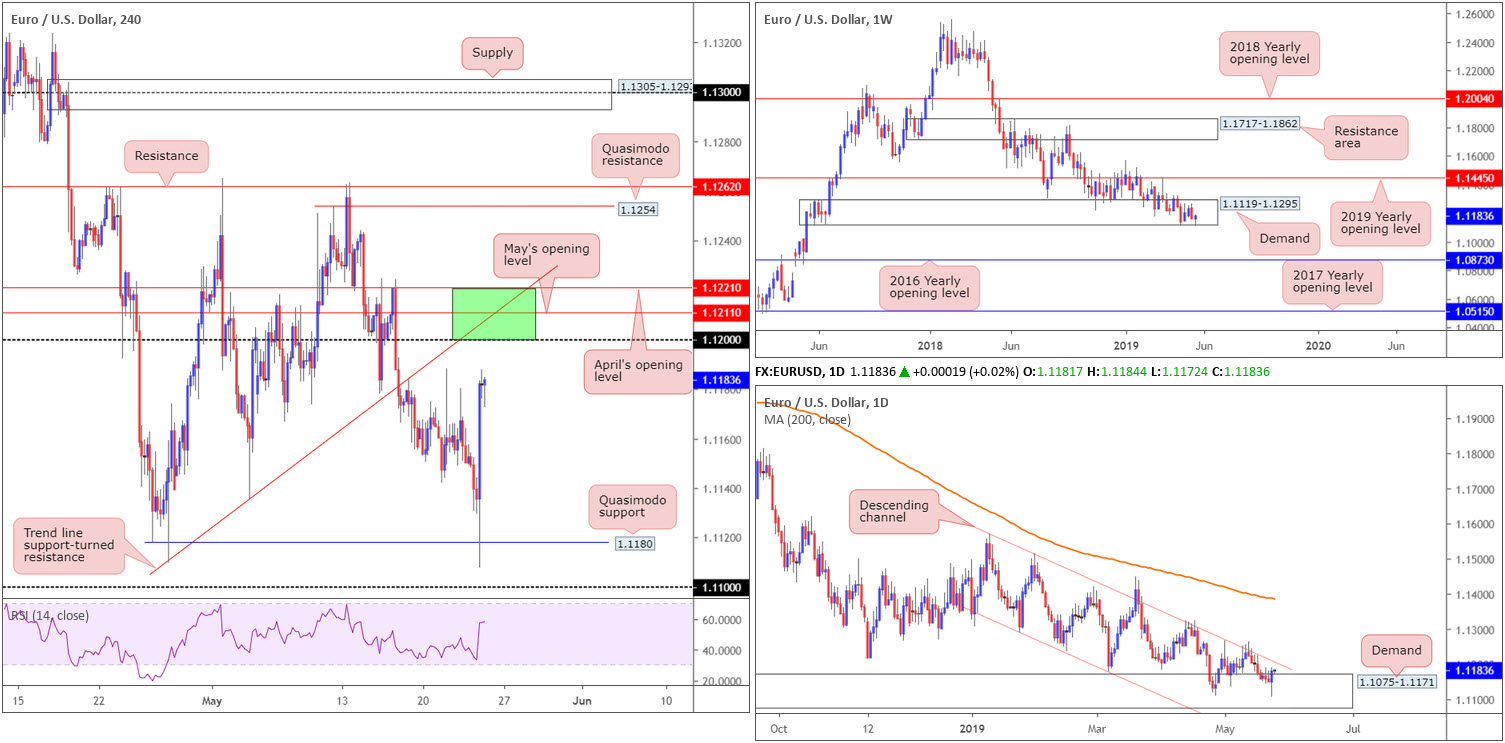Click the 1.08730 blue price label
The width and height of the screenshot is (1505, 743).
click(1474, 260)
